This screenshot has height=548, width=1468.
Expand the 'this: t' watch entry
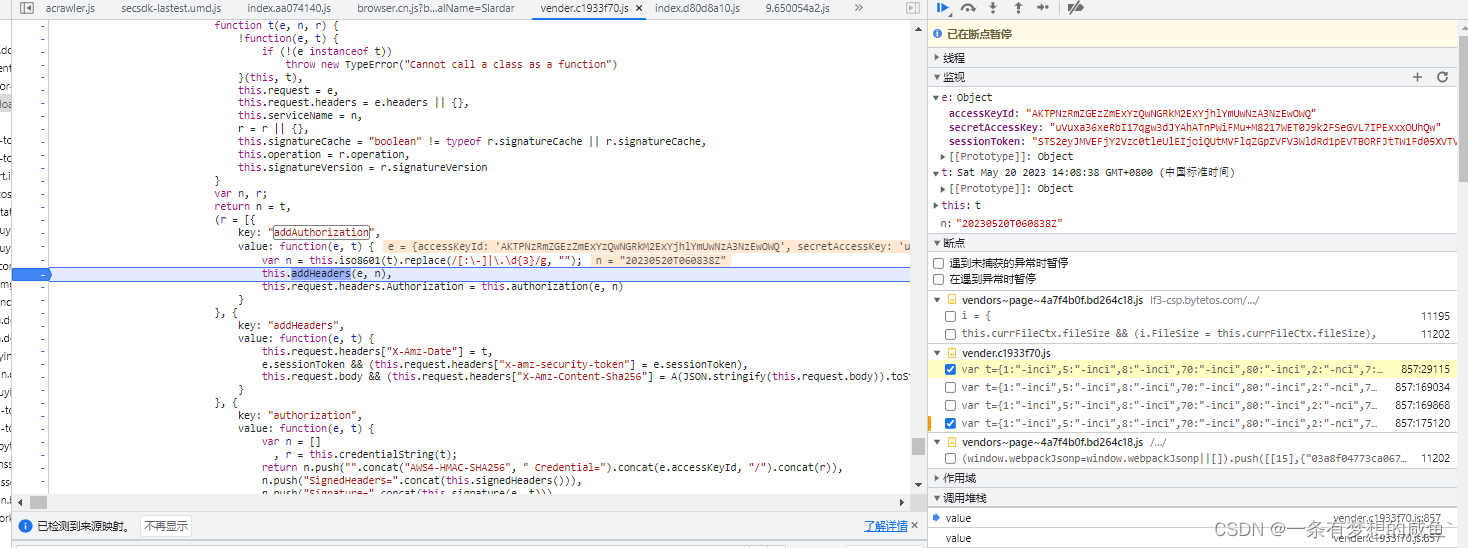click(x=935, y=206)
